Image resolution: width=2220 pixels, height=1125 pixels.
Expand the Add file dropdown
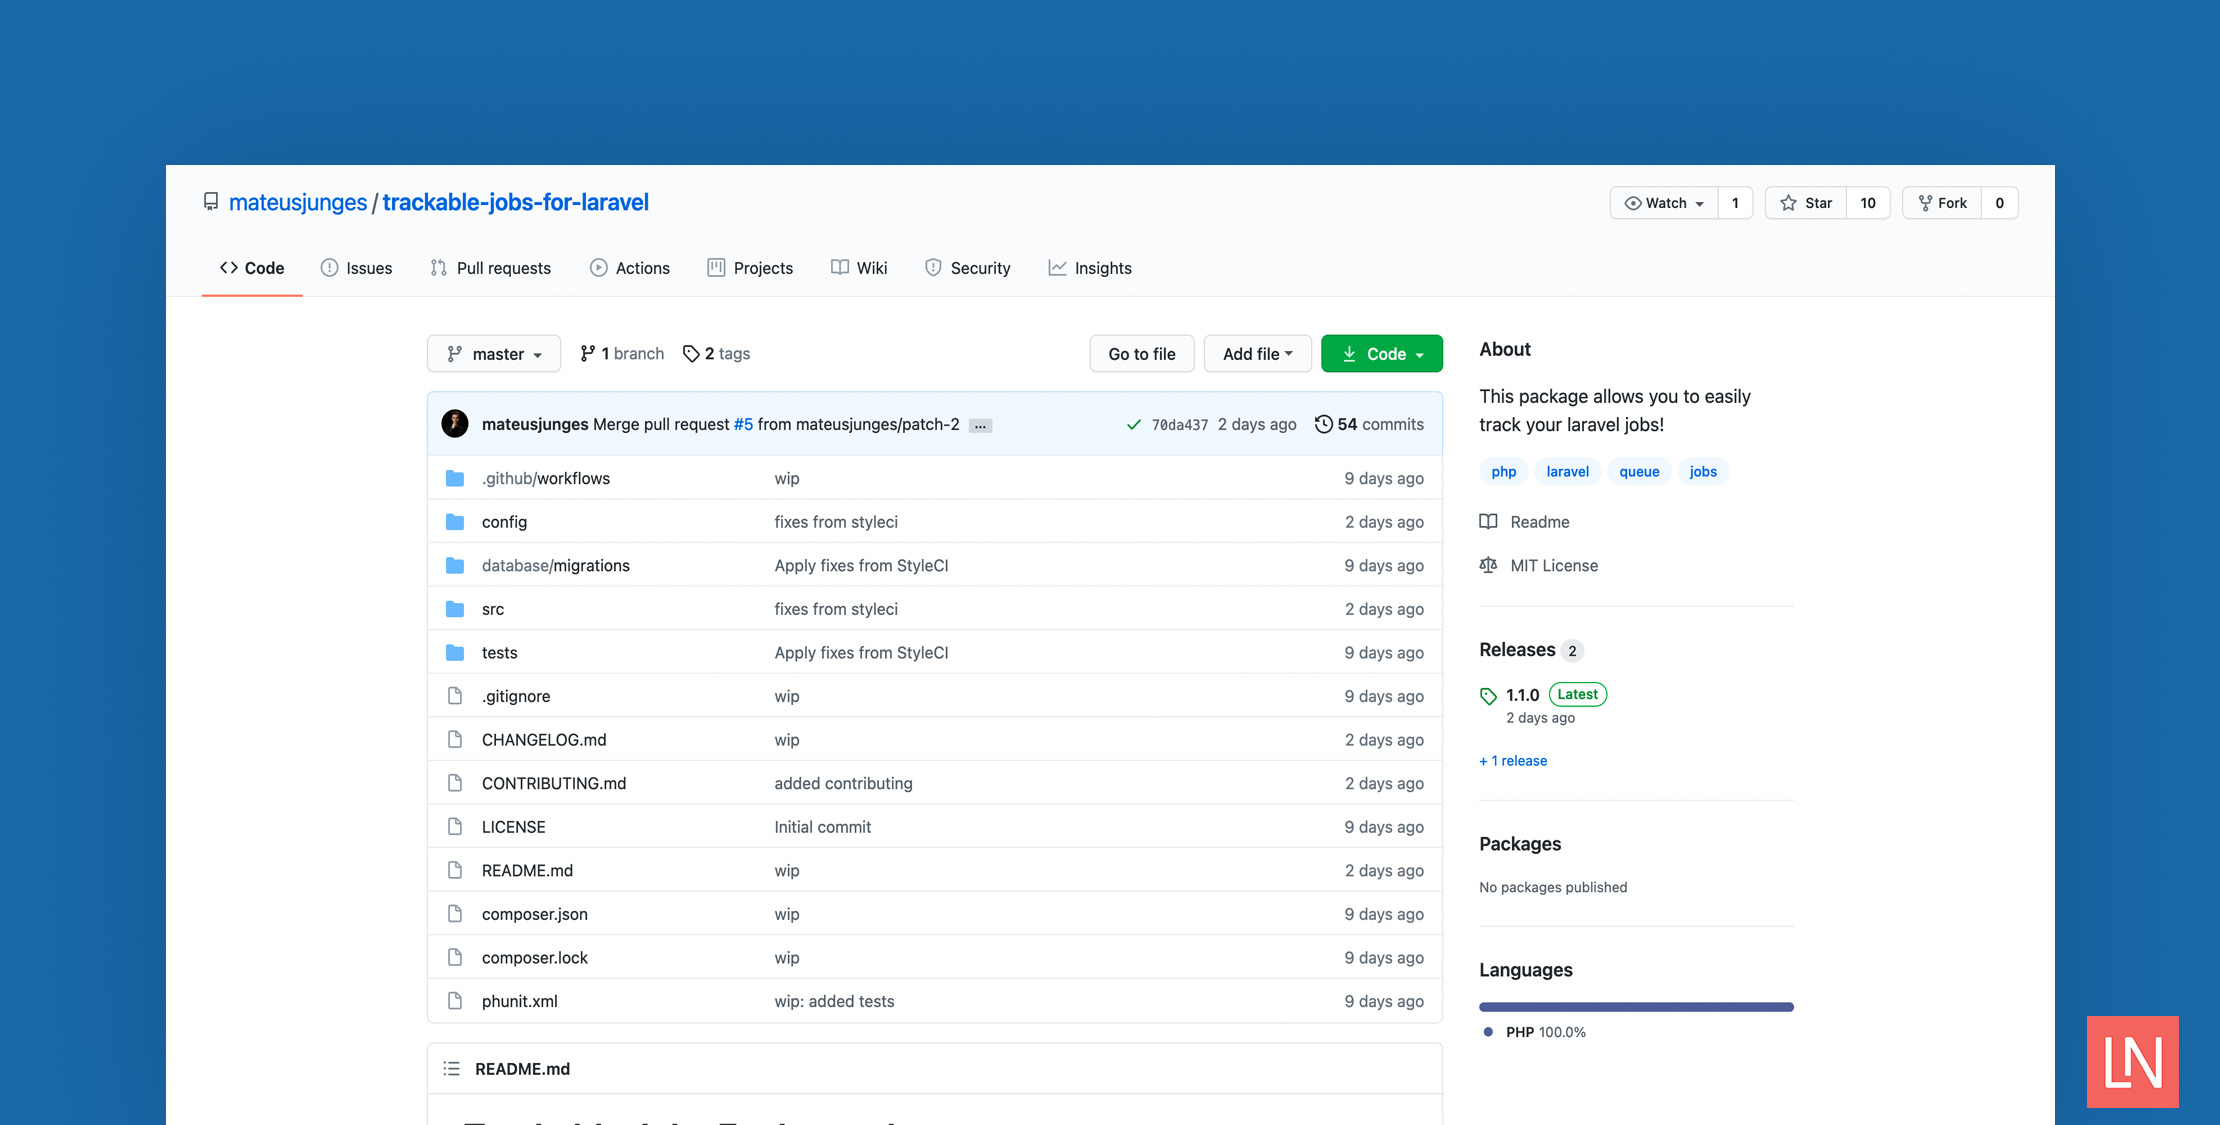point(1253,353)
